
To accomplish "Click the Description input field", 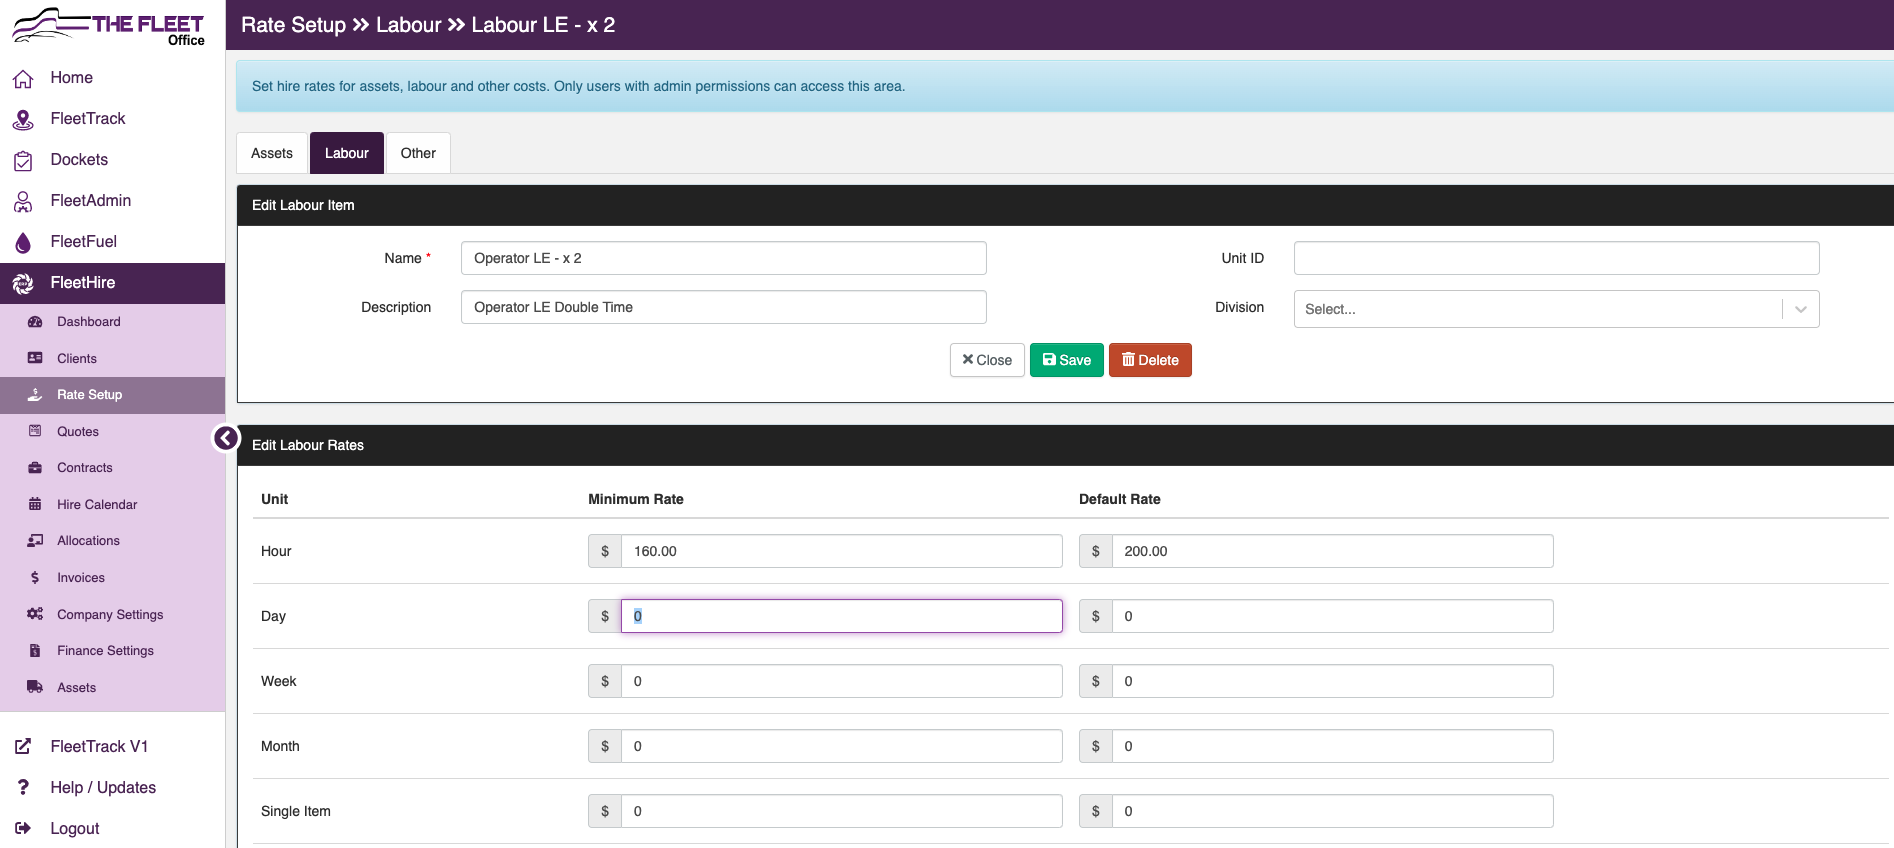I will point(724,307).
